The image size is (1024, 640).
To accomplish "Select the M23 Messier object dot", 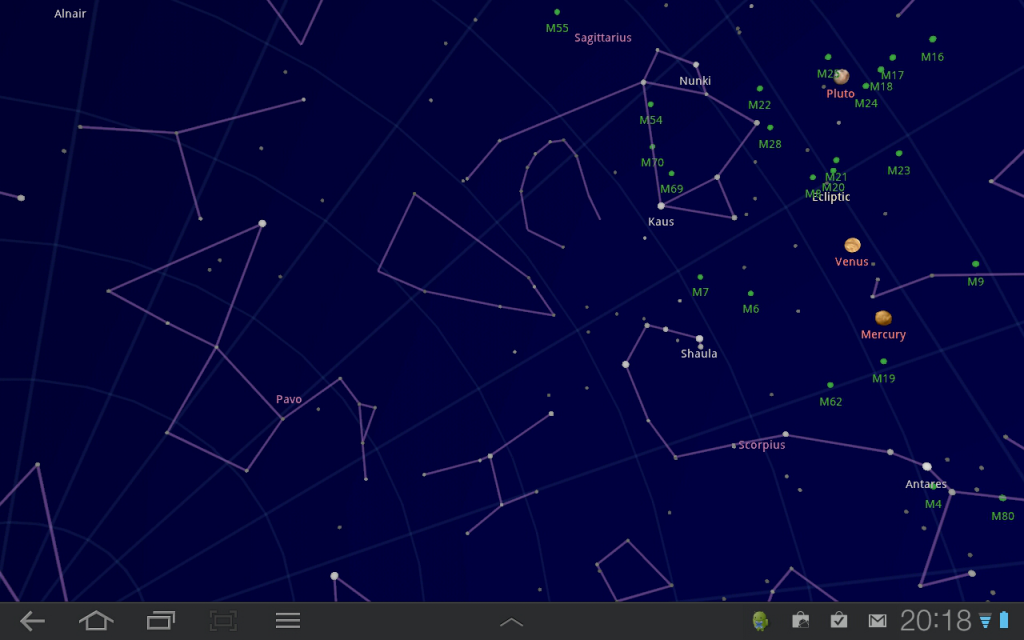I will pos(899,153).
